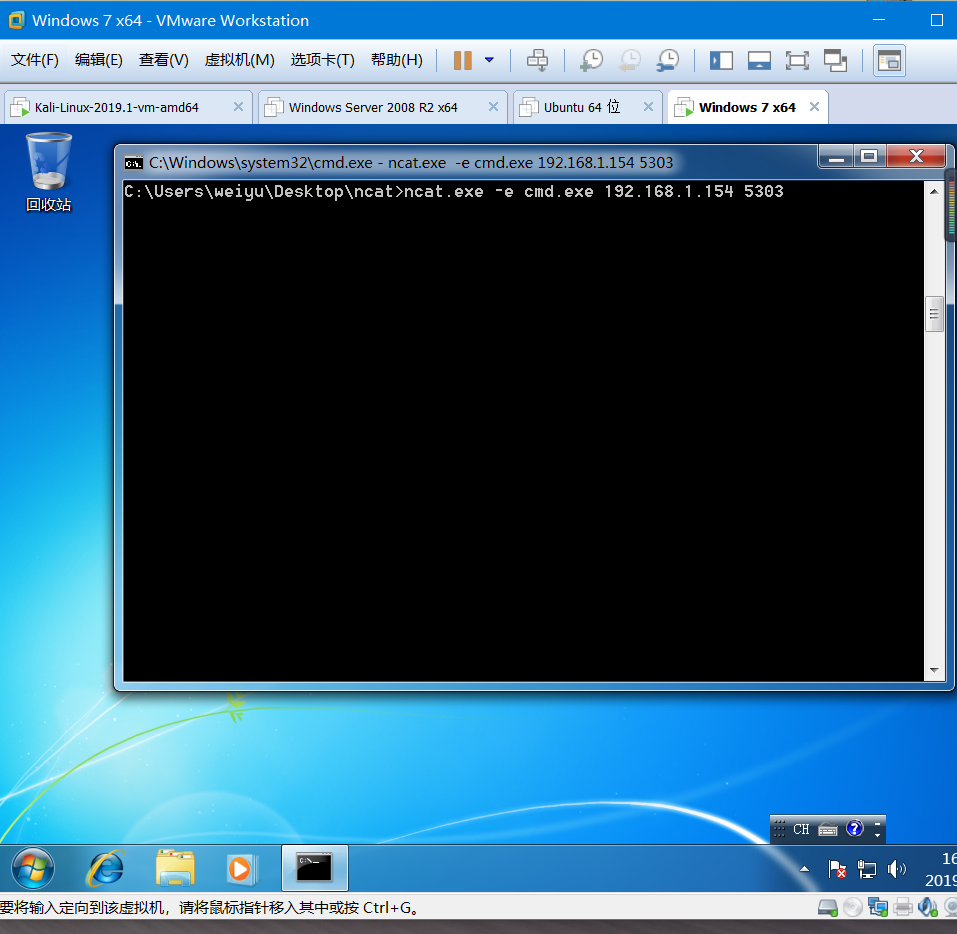
Task: Pause the virtual machine
Action: click(x=463, y=60)
